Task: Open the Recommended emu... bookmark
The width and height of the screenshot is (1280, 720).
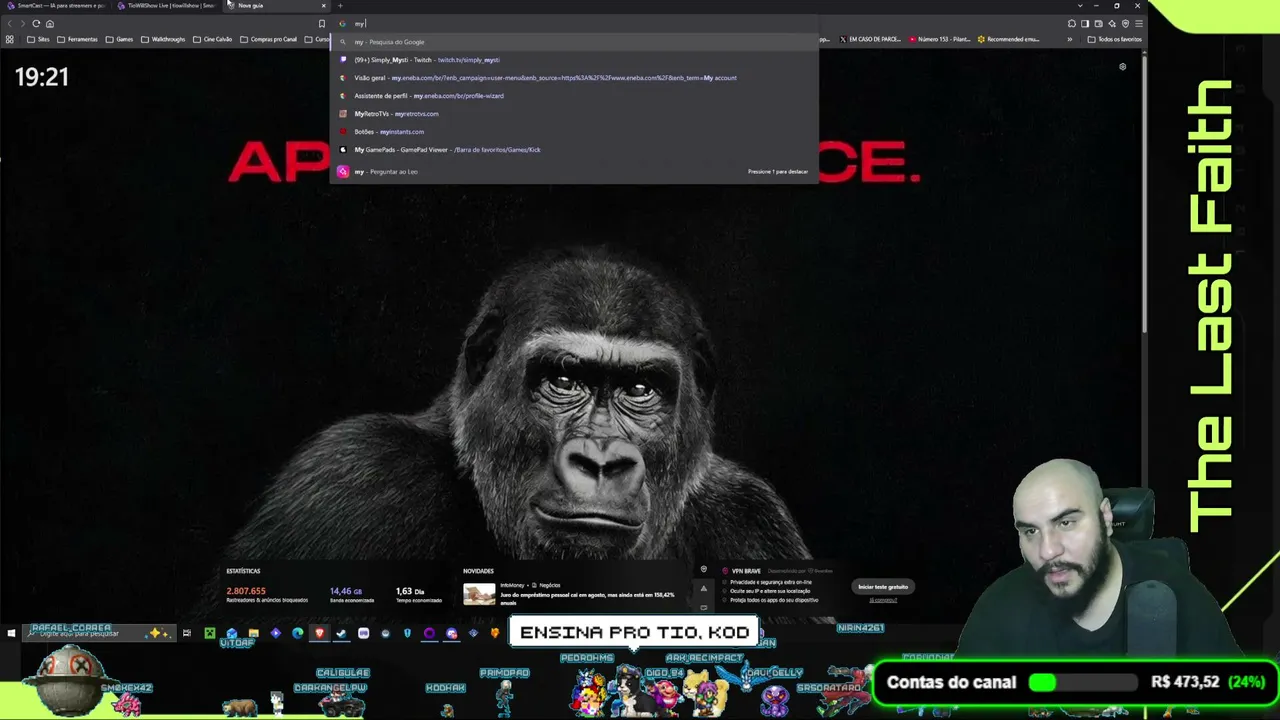Action: click(x=1008, y=39)
